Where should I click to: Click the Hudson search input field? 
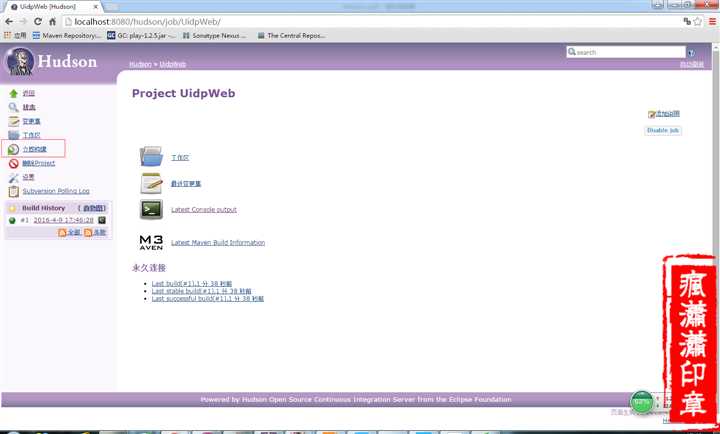(x=626, y=52)
